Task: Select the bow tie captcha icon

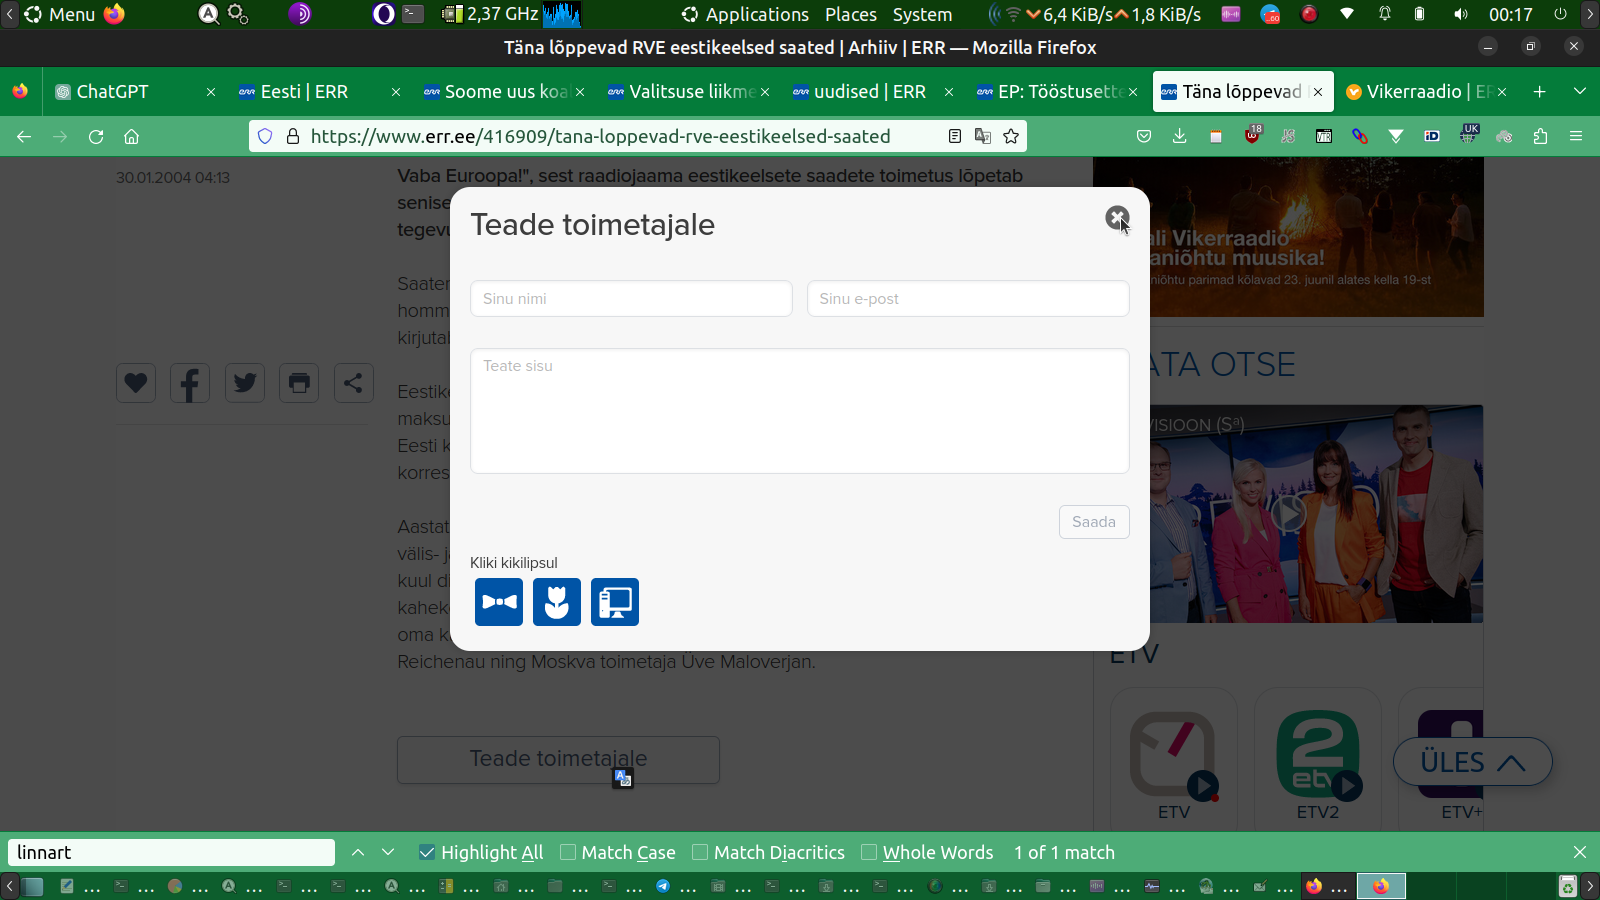Action: click(499, 602)
